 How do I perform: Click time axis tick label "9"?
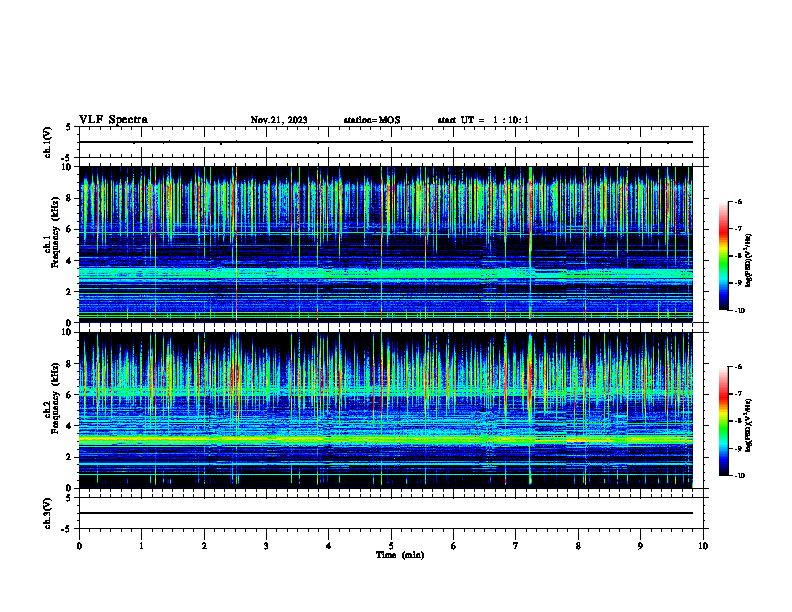click(x=640, y=546)
